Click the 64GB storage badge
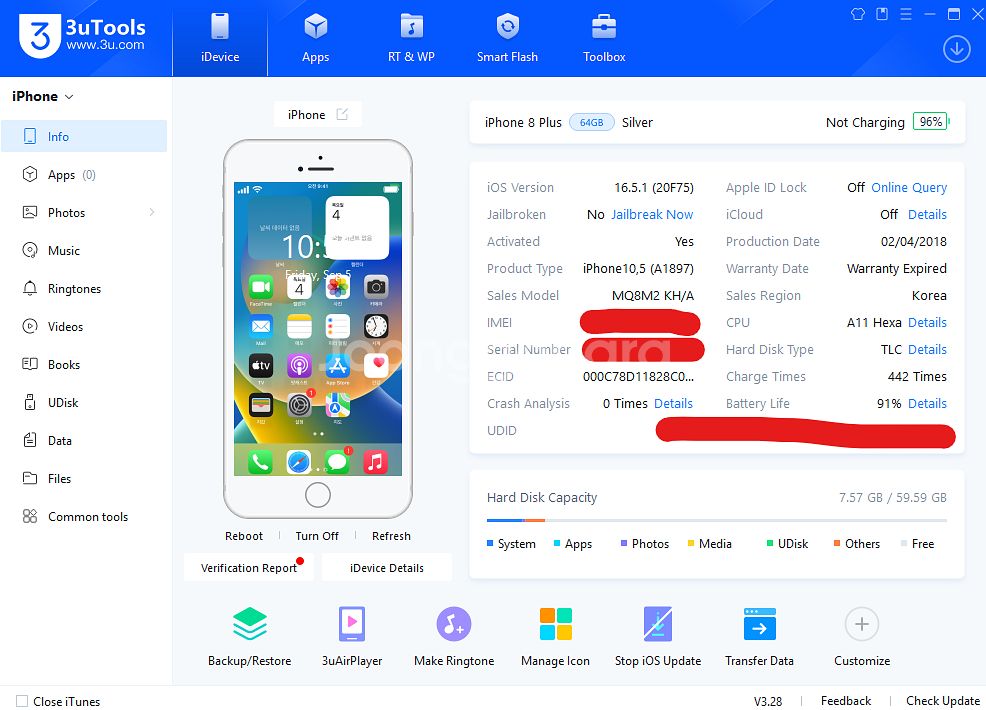 [591, 123]
